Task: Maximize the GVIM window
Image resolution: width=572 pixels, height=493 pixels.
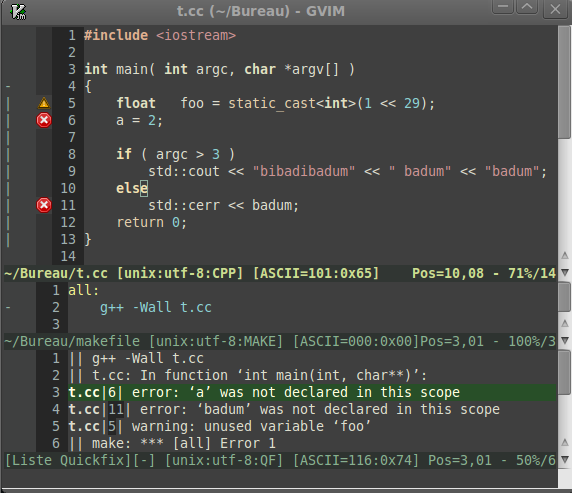Action: [x=527, y=7]
